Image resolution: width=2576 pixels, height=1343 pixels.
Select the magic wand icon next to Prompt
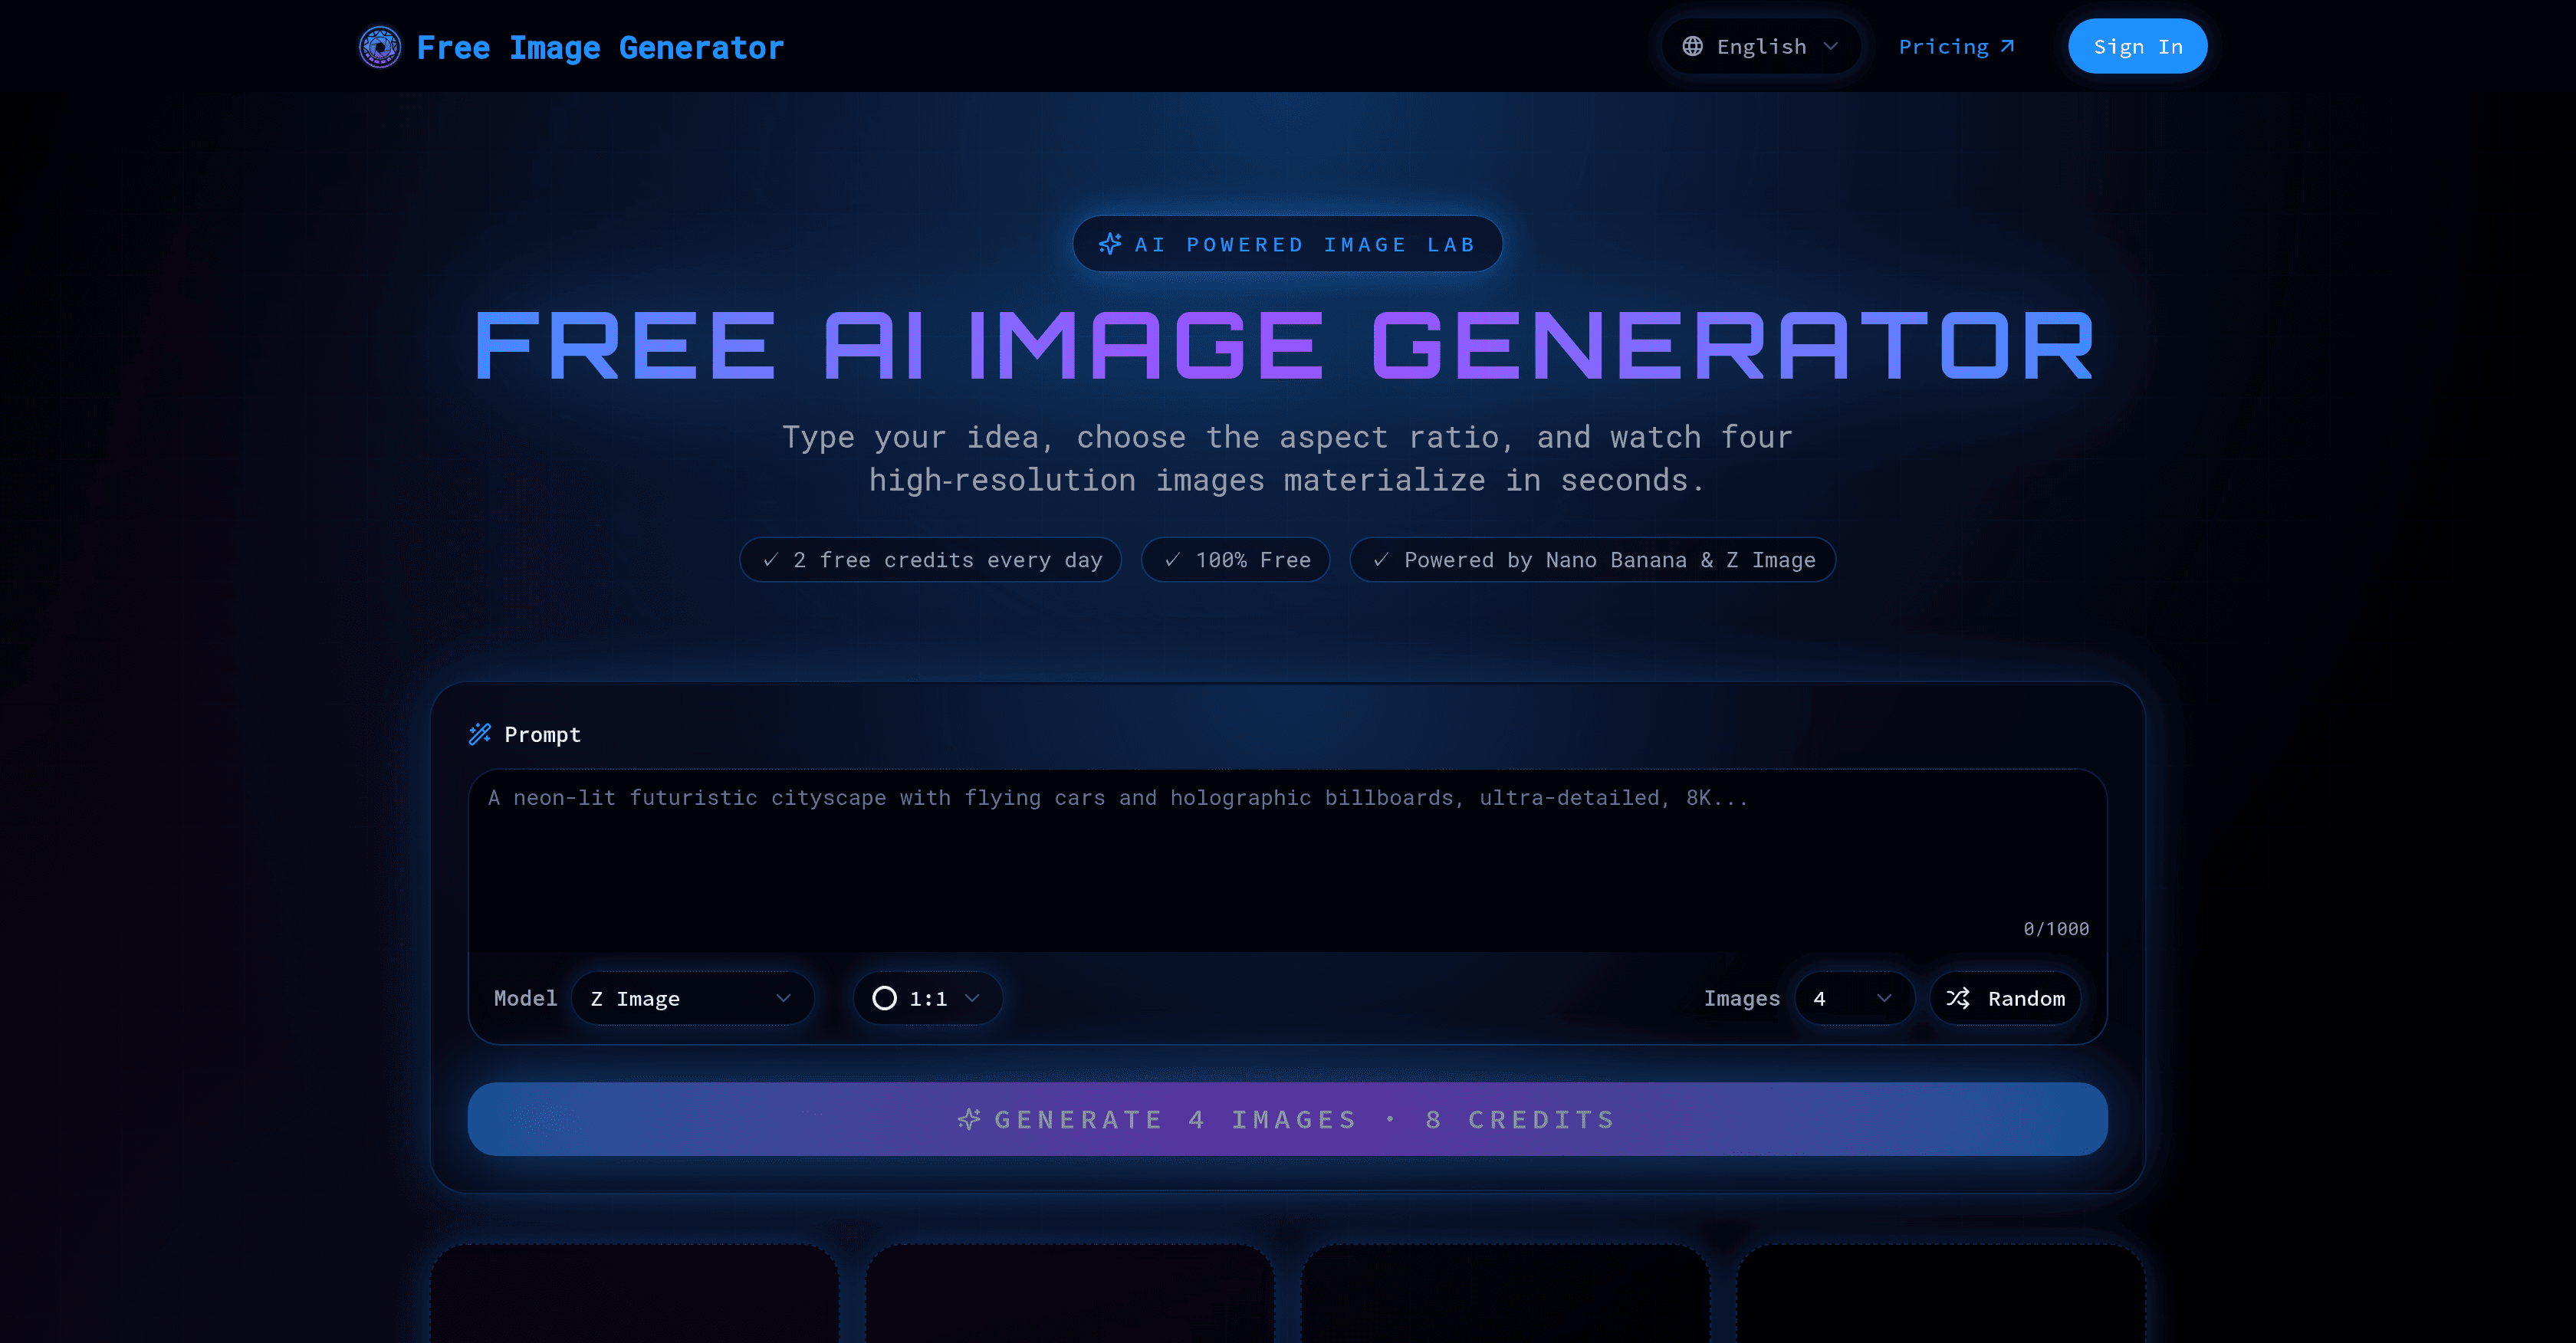click(481, 734)
